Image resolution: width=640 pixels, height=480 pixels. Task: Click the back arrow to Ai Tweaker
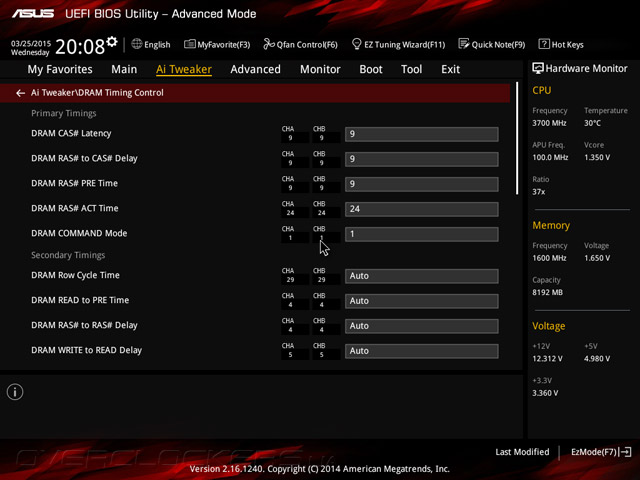pos(20,93)
